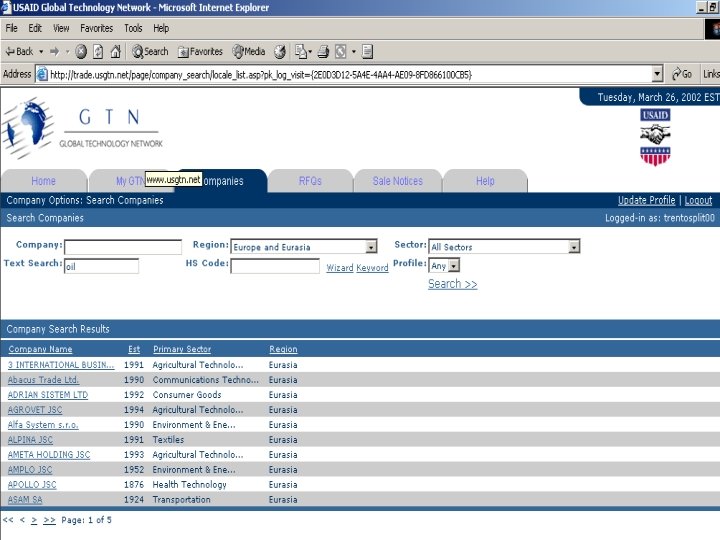Sort by Region column header
This screenshot has width=720, height=540.
(x=283, y=349)
